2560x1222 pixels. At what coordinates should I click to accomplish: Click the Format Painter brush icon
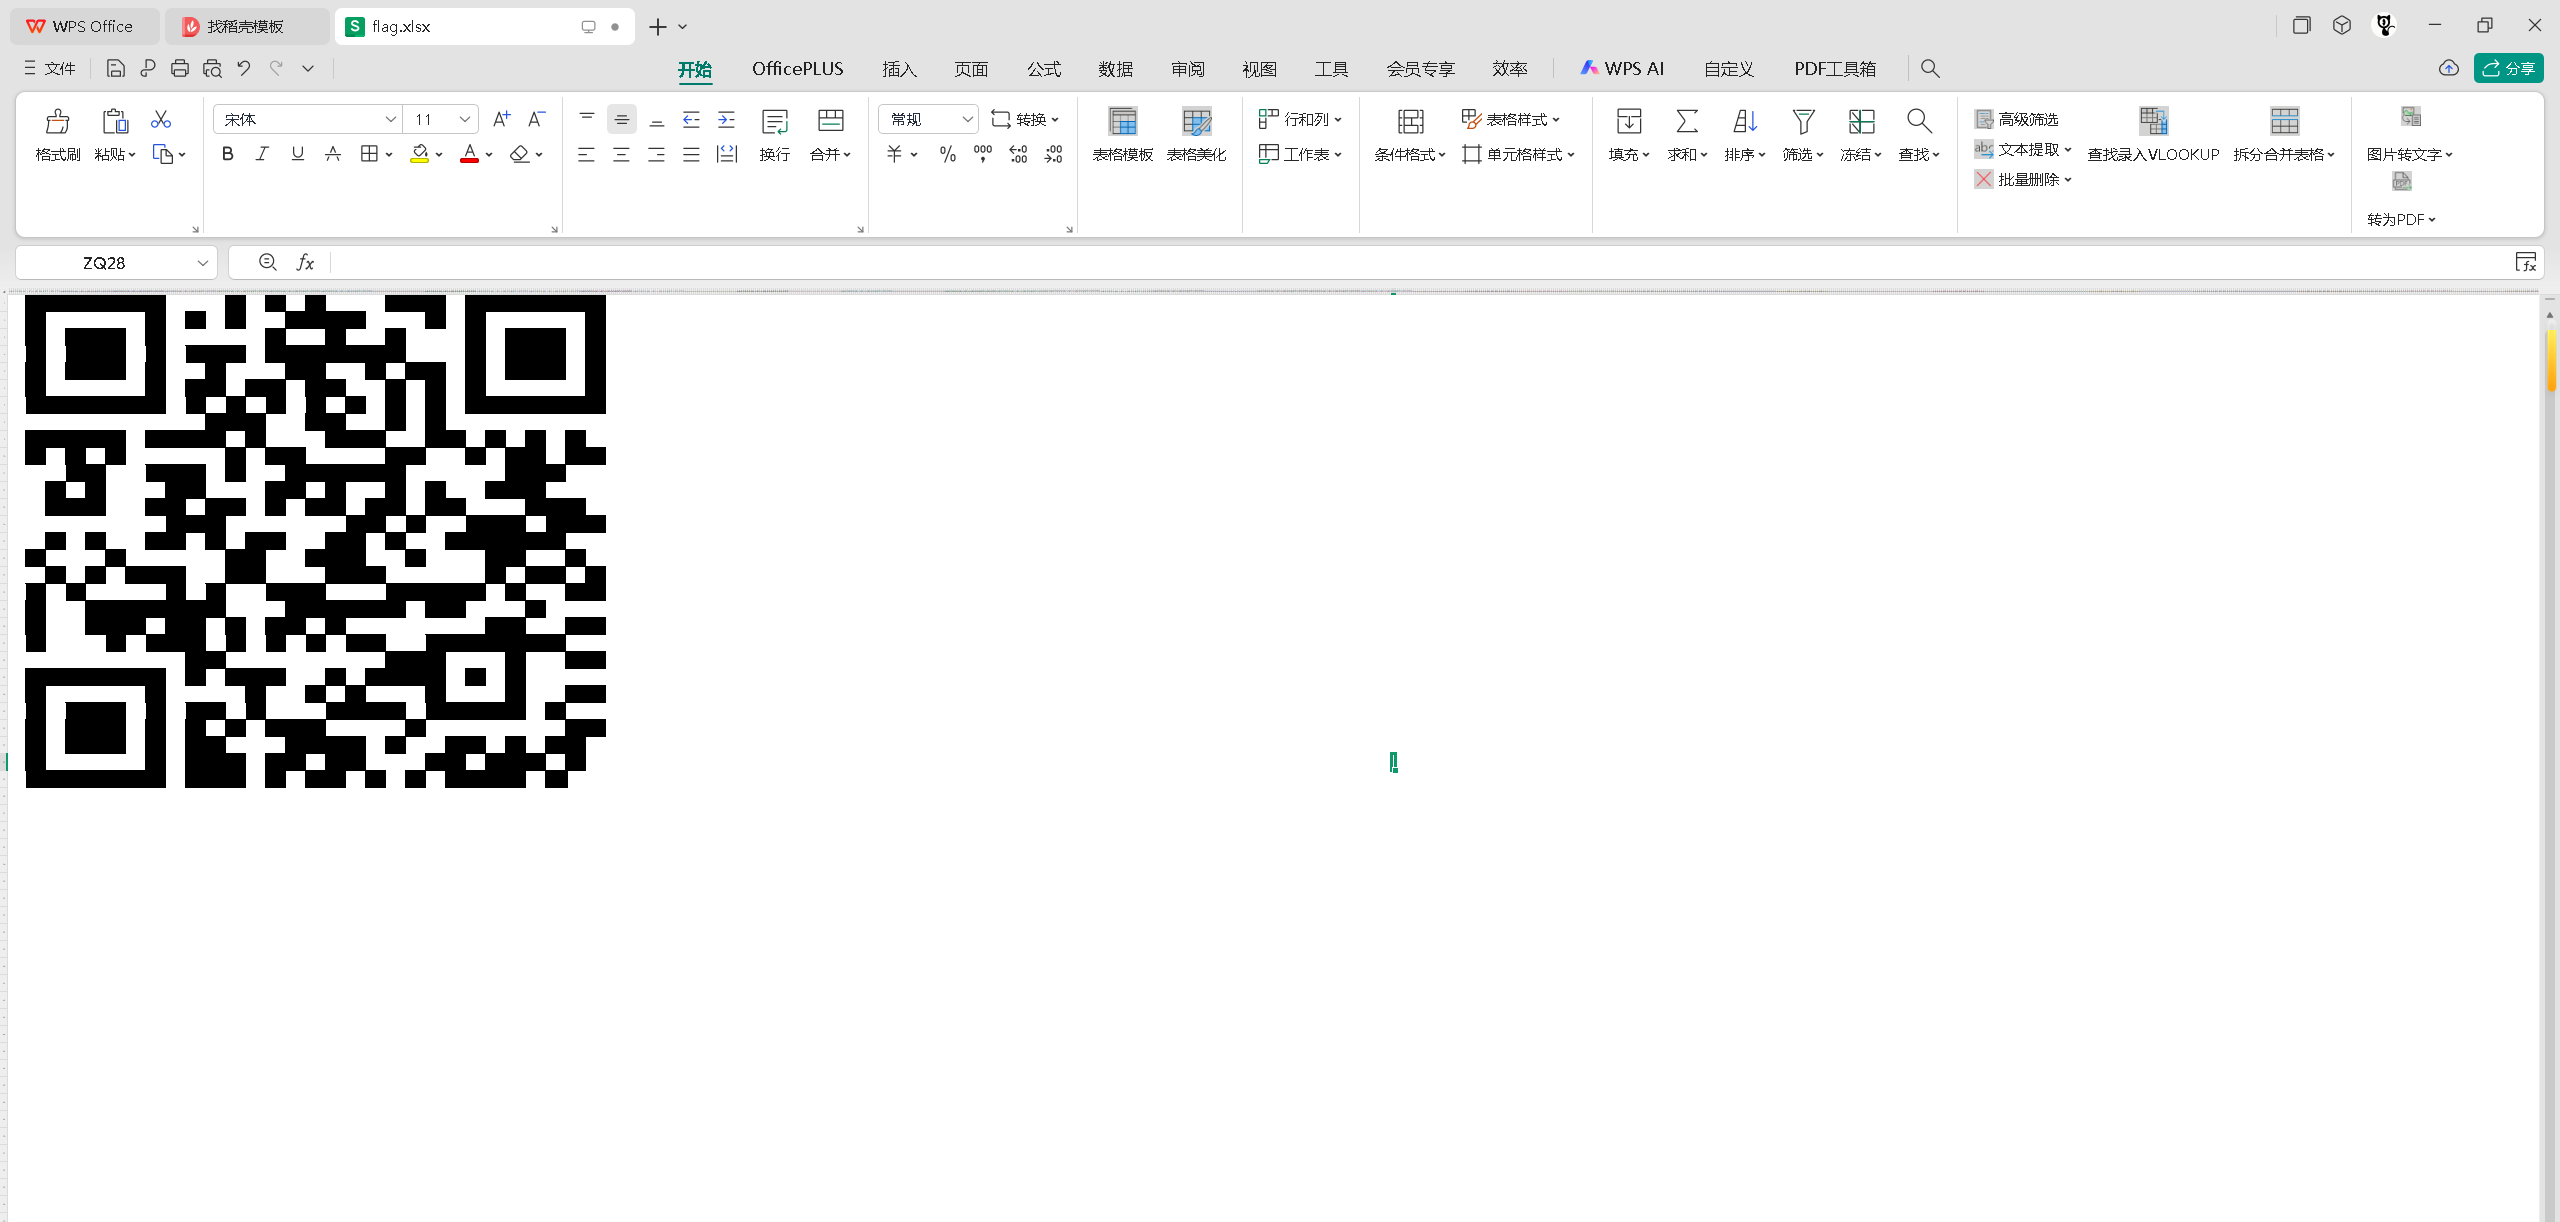pyautogui.click(x=57, y=122)
